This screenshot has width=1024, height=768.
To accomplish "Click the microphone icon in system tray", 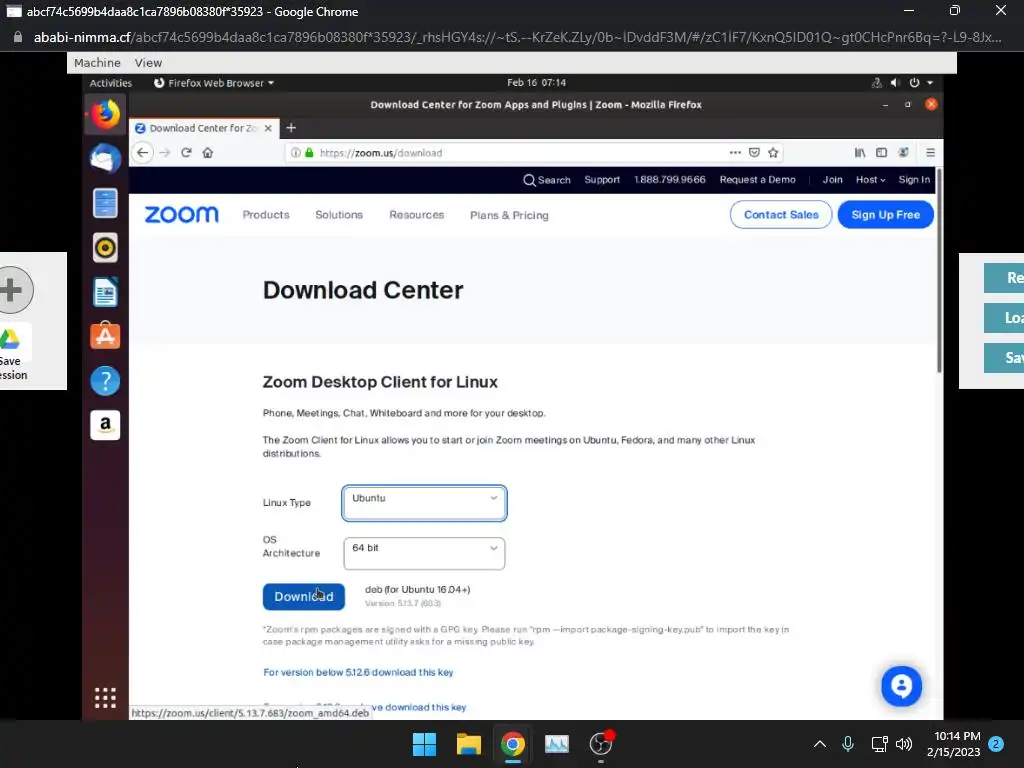I will tap(848, 744).
